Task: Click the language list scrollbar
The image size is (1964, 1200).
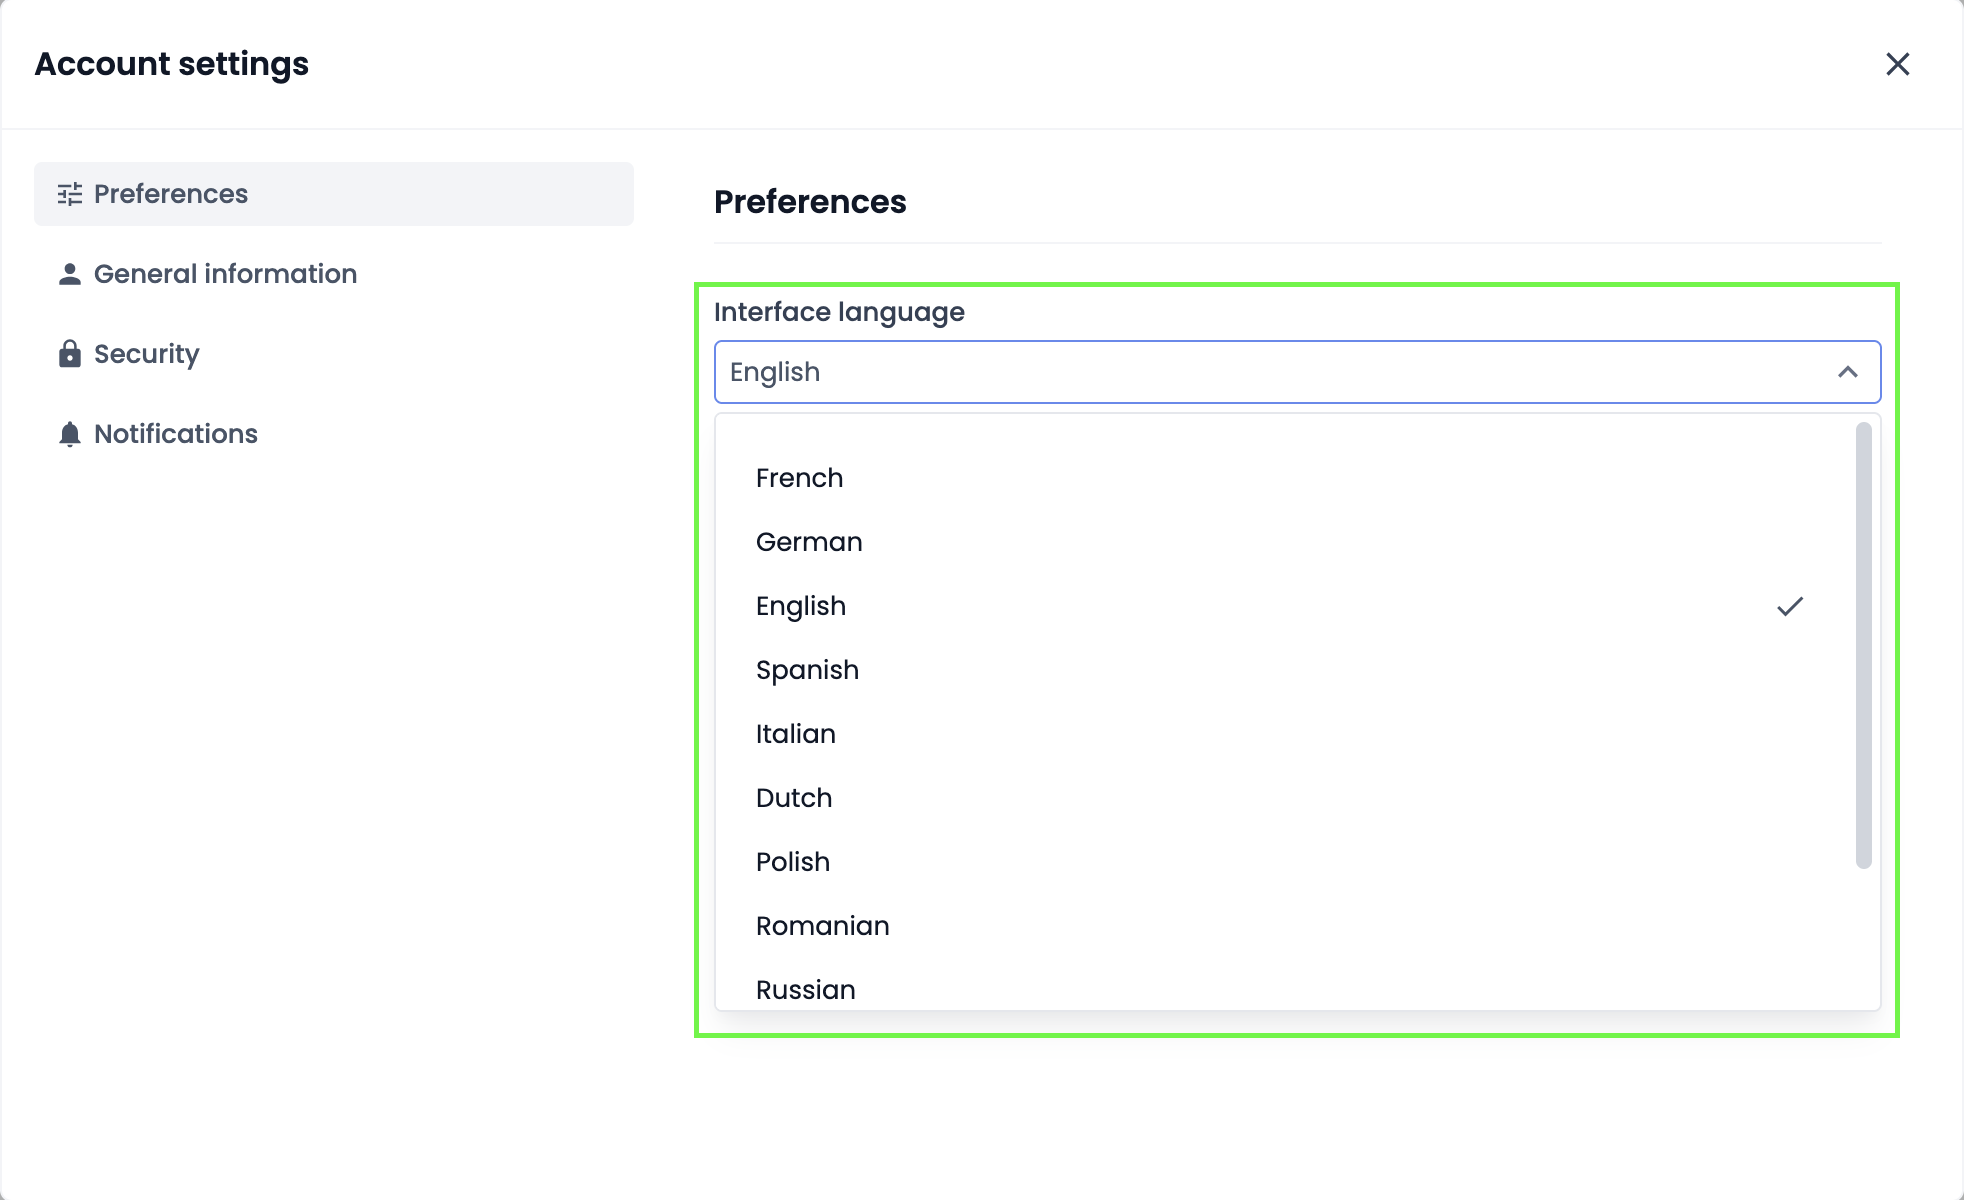Action: (x=1863, y=645)
